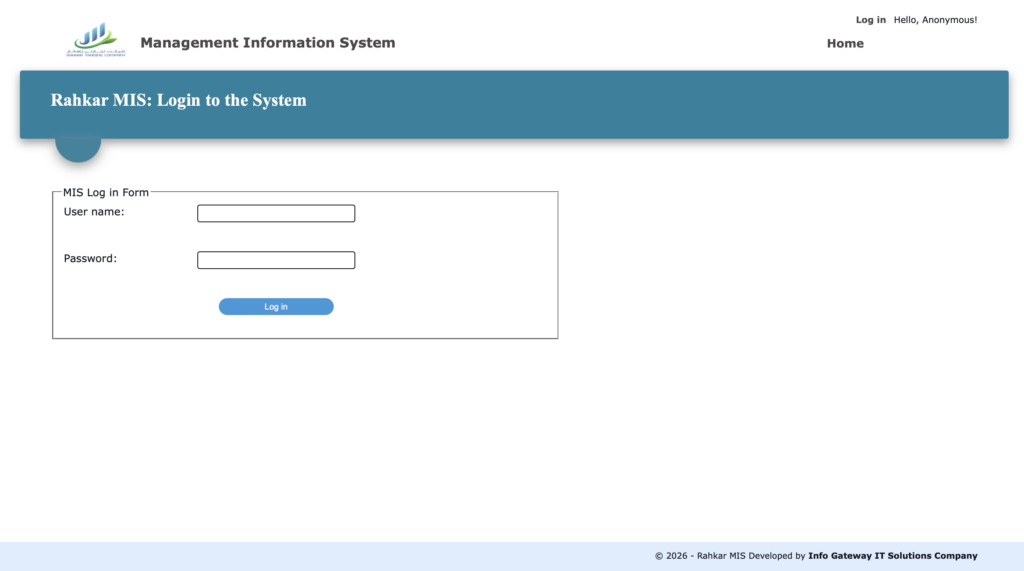This screenshot has height=571, width=1024.
Task: Click 'Info Gateway IT Solutions Company' footer text
Action: [x=893, y=556]
